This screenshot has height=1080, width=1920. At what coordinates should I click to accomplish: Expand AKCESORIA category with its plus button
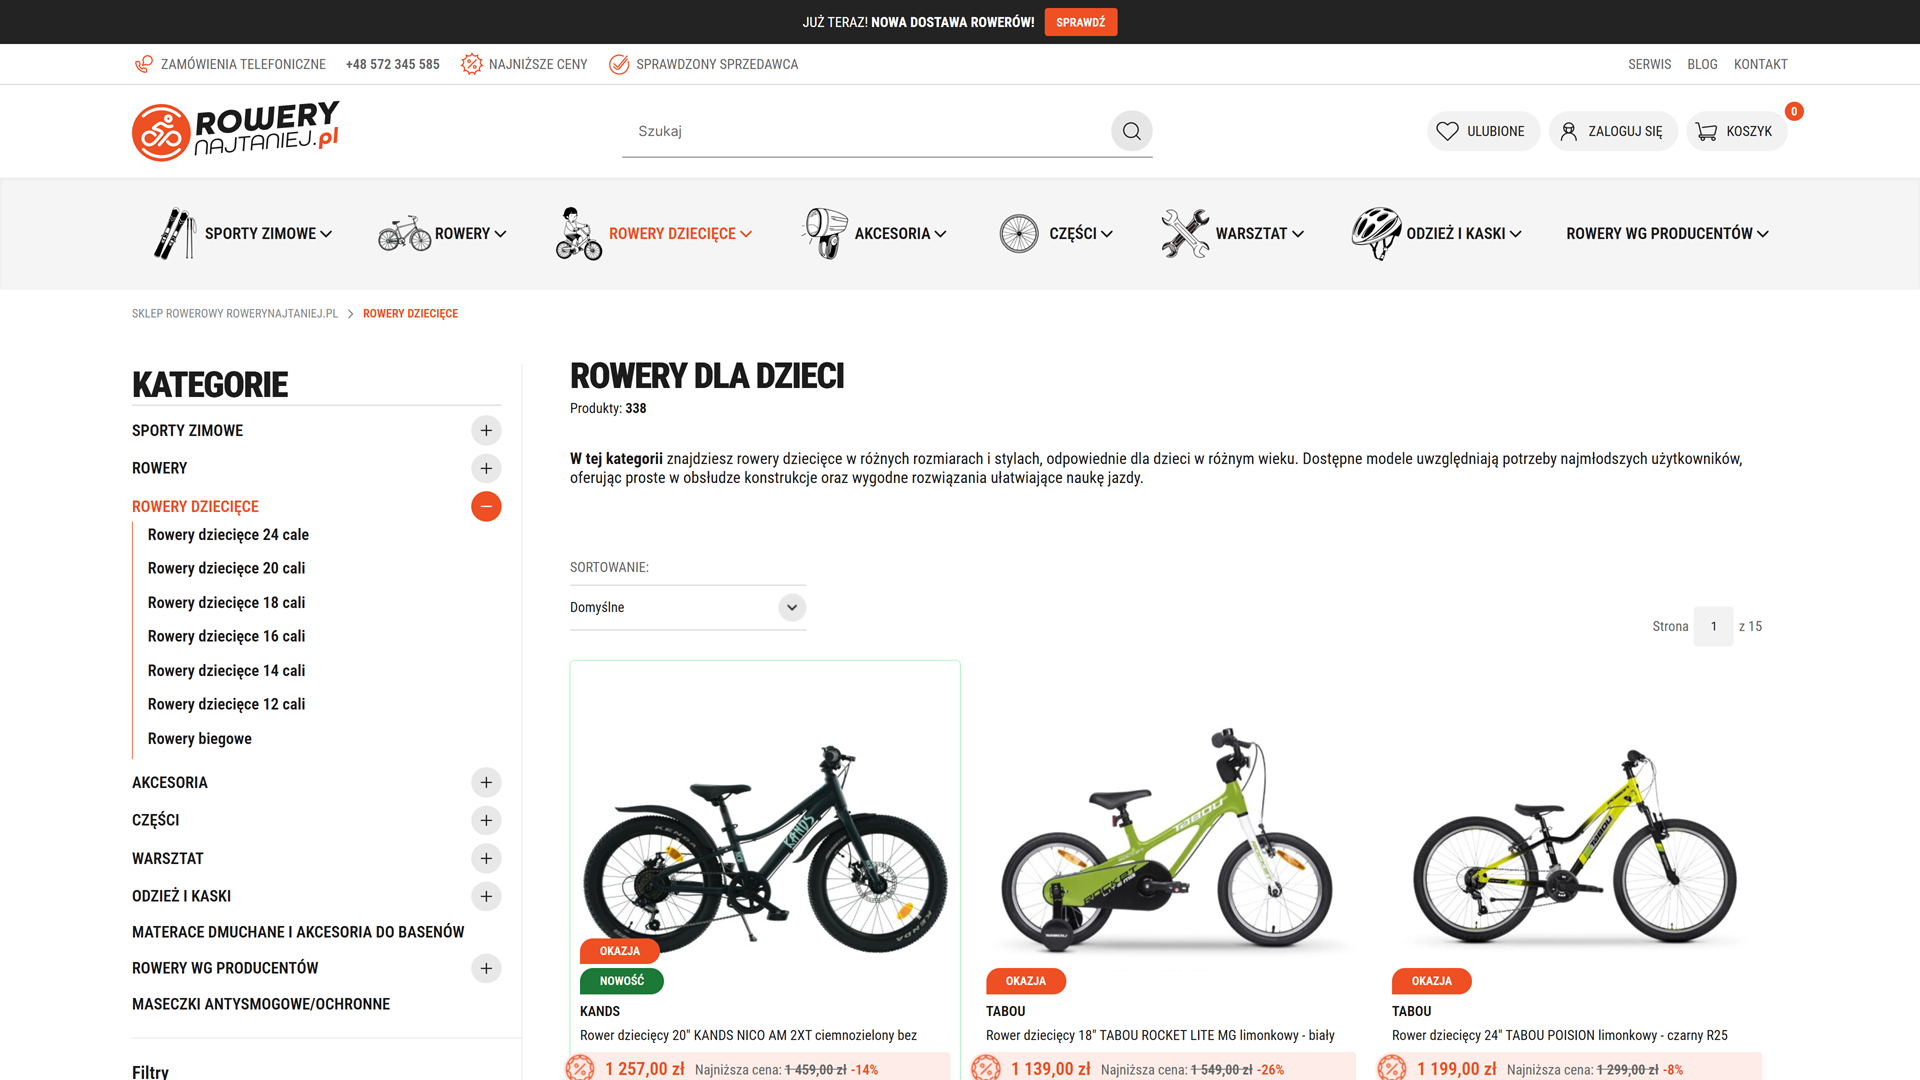coord(486,782)
